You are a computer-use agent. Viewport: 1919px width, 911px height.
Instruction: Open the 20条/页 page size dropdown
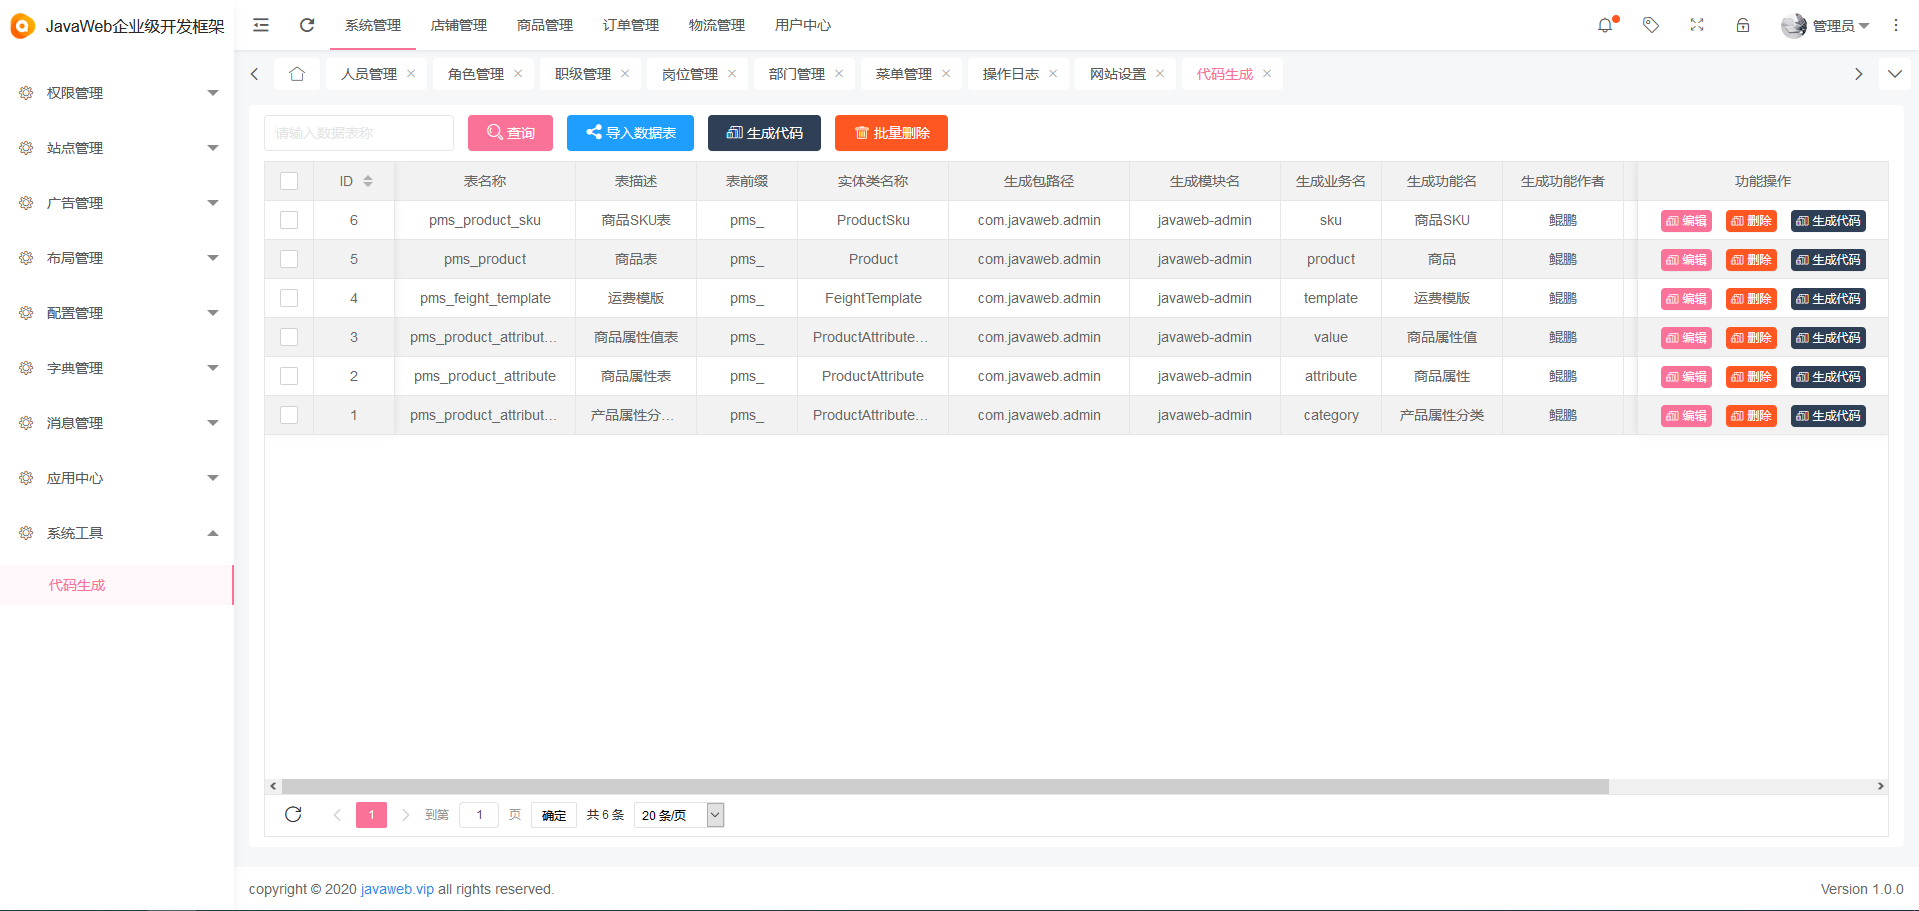678,815
